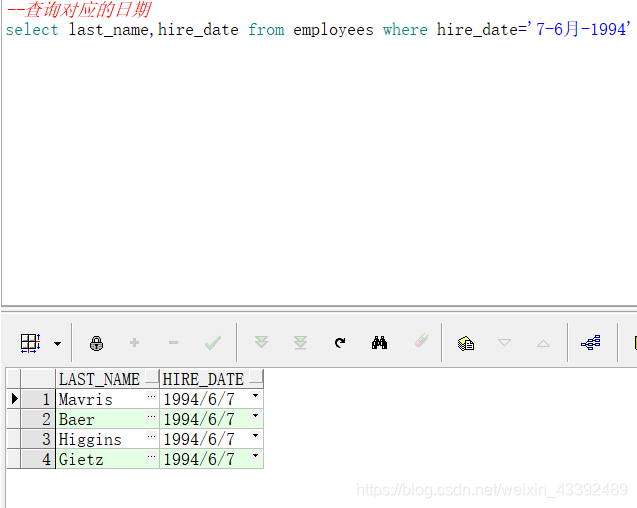
Task: Click the '7-6月-1994' date string literal
Action: tap(581, 29)
